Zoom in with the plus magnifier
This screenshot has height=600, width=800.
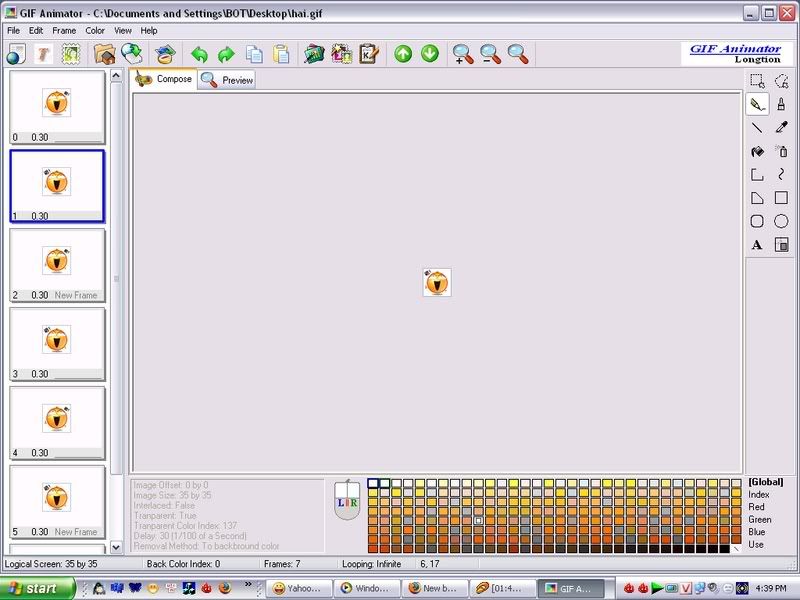463,54
